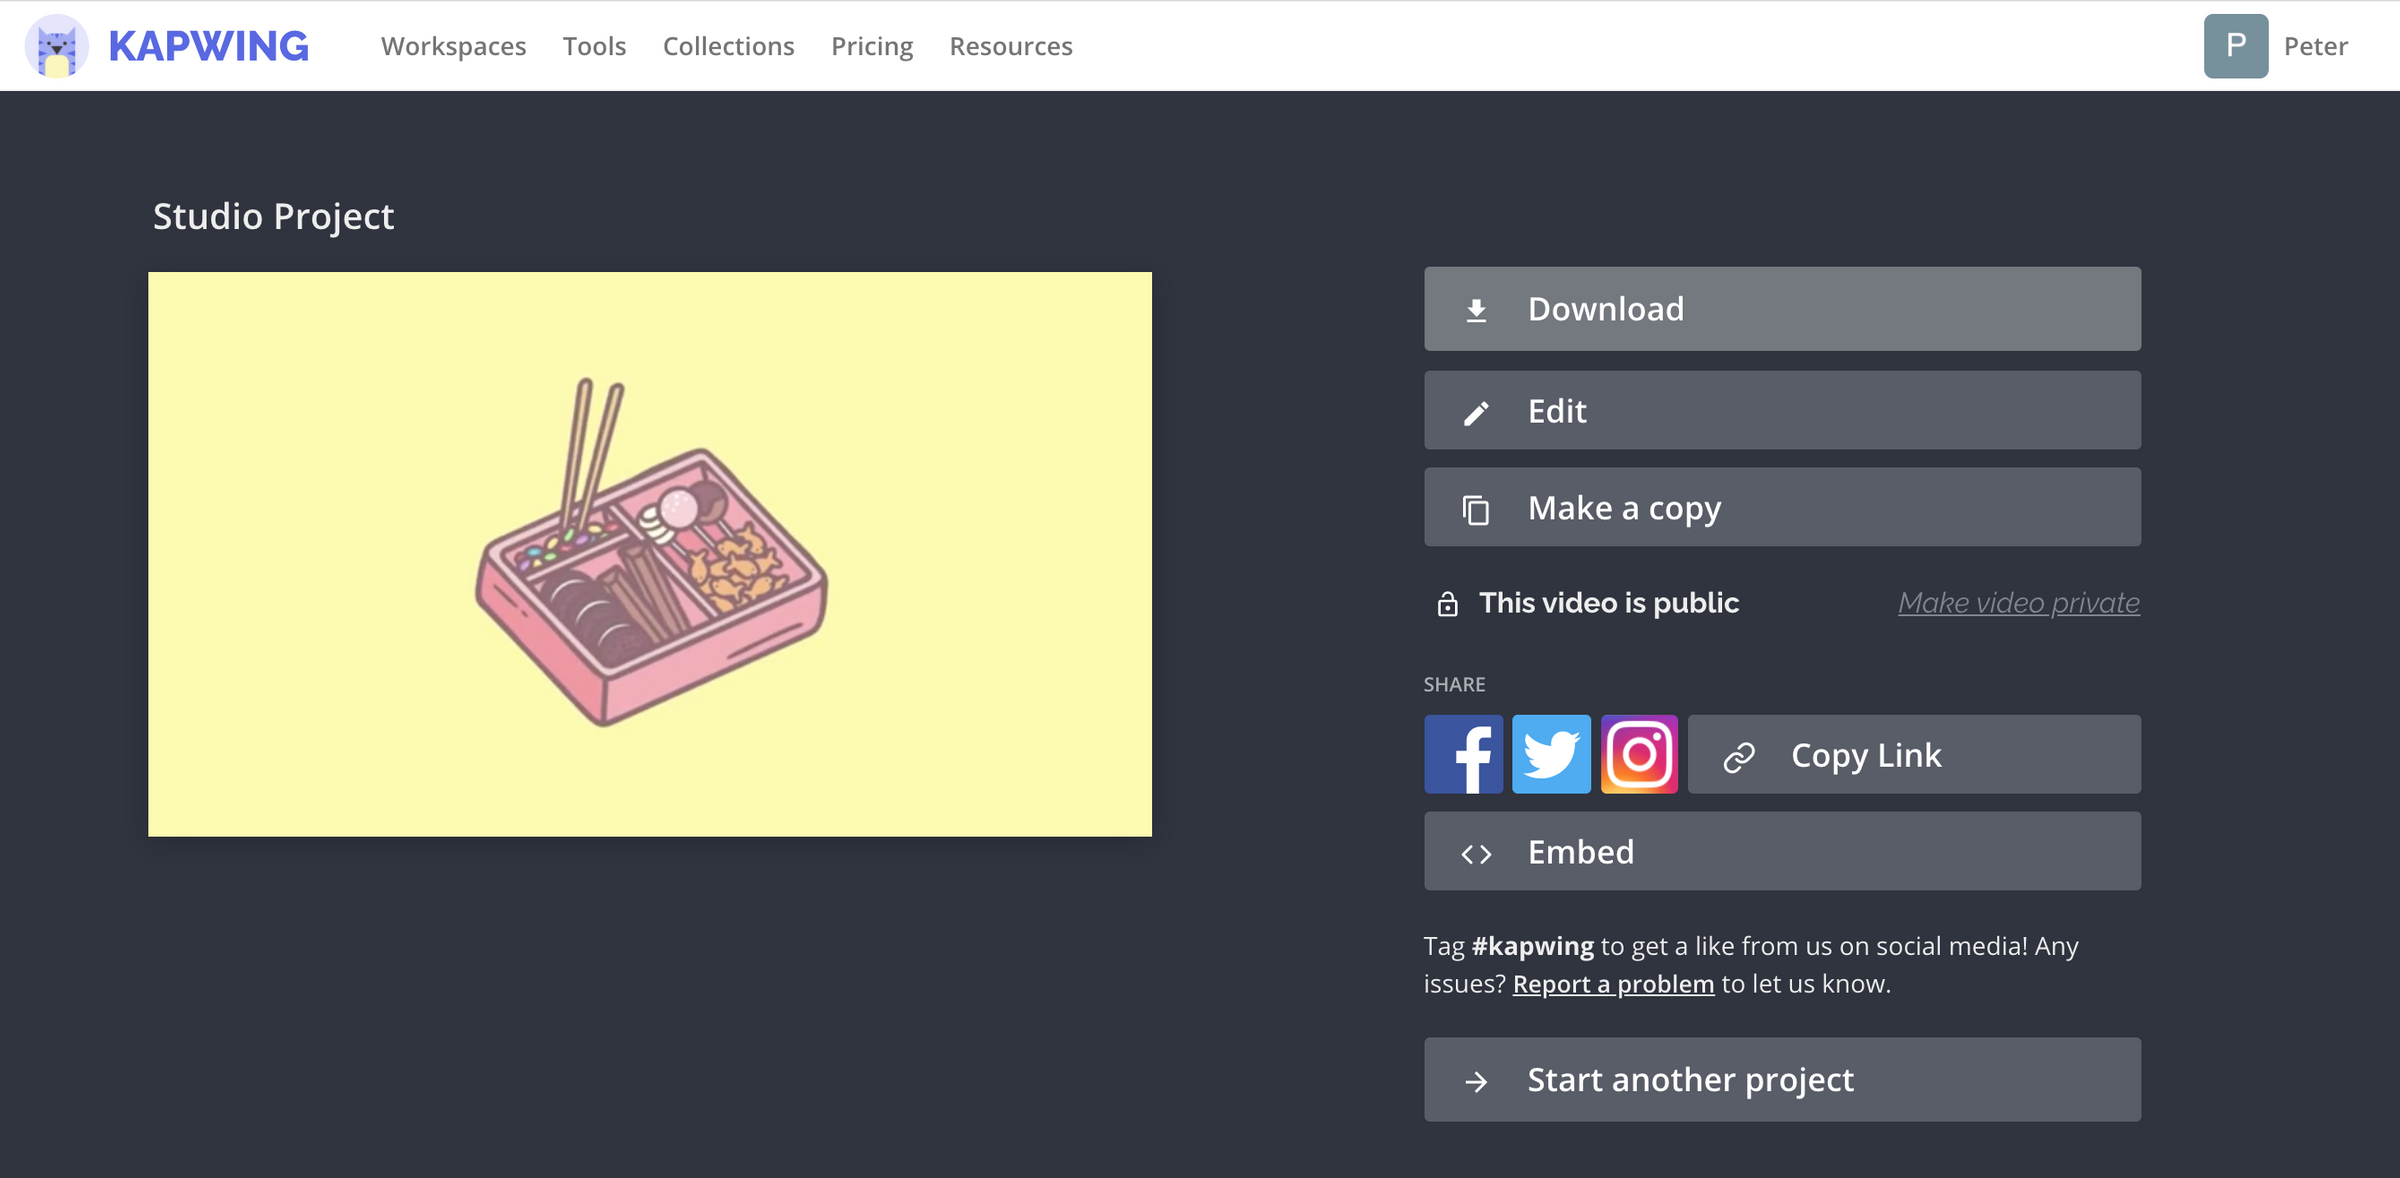This screenshot has height=1178, width=2400.
Task: Select the Pricing tab
Action: (872, 46)
